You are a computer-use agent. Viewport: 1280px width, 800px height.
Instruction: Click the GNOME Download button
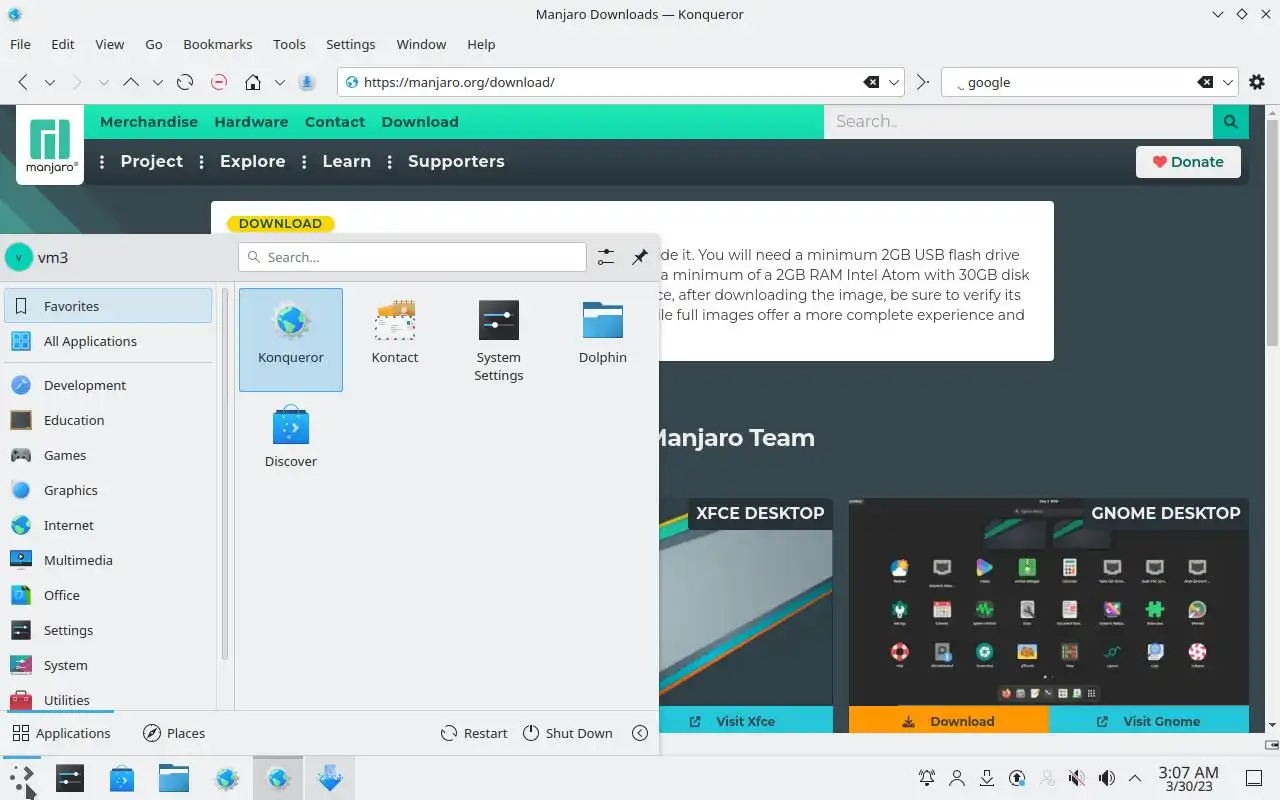949,721
